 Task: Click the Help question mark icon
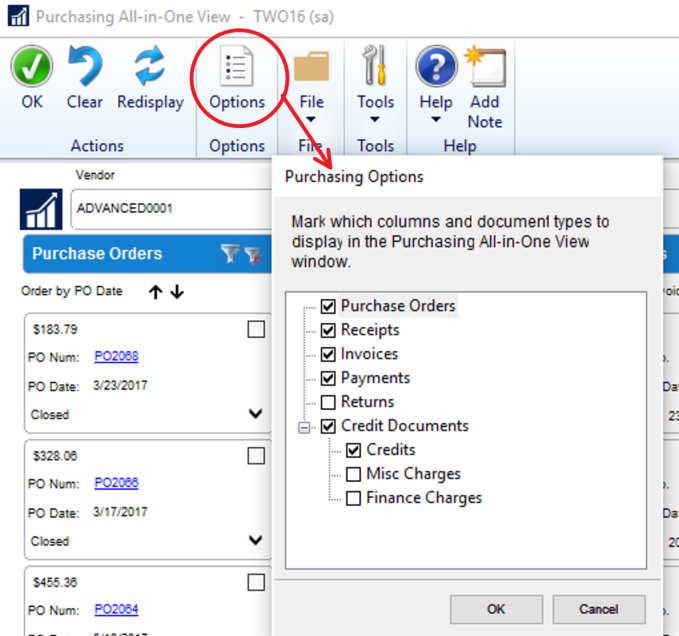436,68
